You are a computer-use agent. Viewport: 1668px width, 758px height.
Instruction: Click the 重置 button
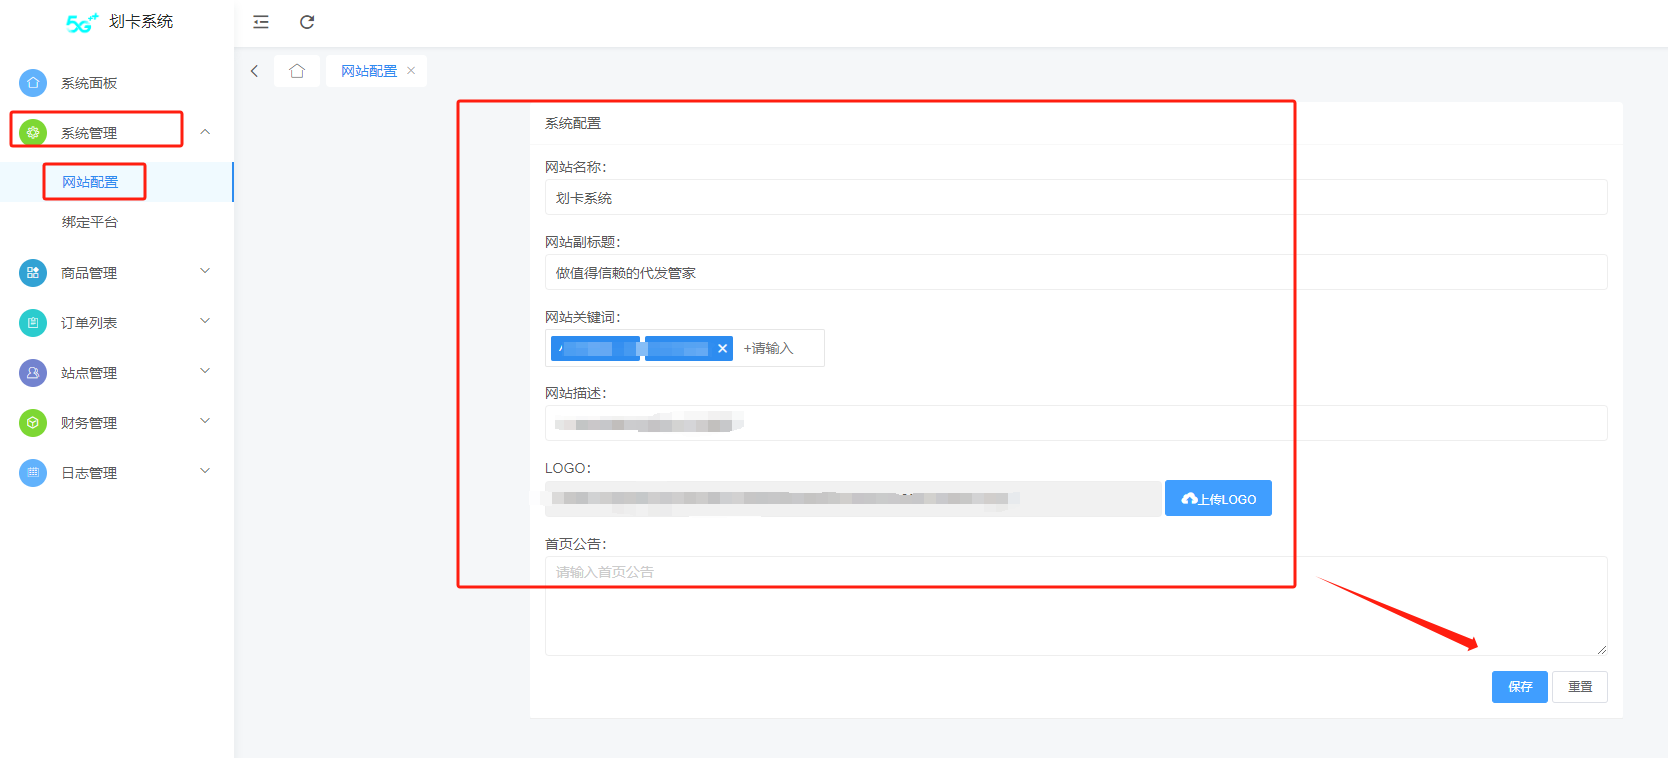pyautogui.click(x=1580, y=687)
